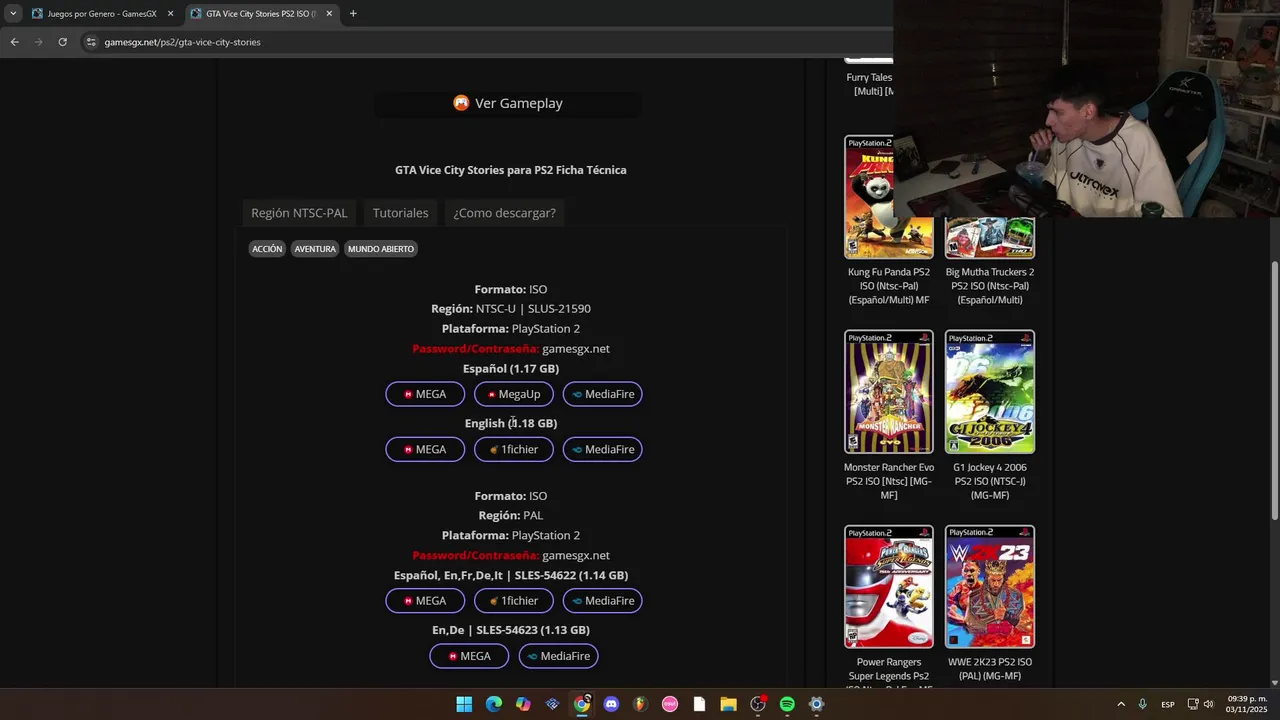Close the Juegos por Genero tab

[170, 14]
